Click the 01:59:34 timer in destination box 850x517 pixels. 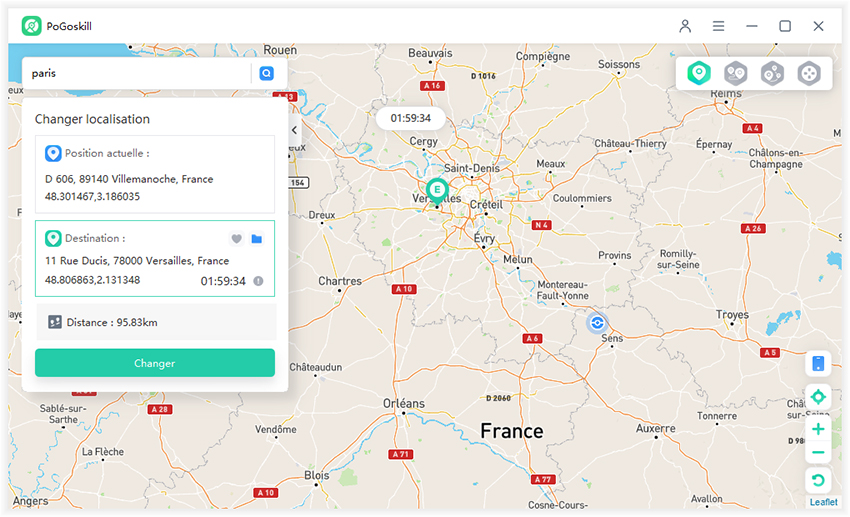point(223,281)
